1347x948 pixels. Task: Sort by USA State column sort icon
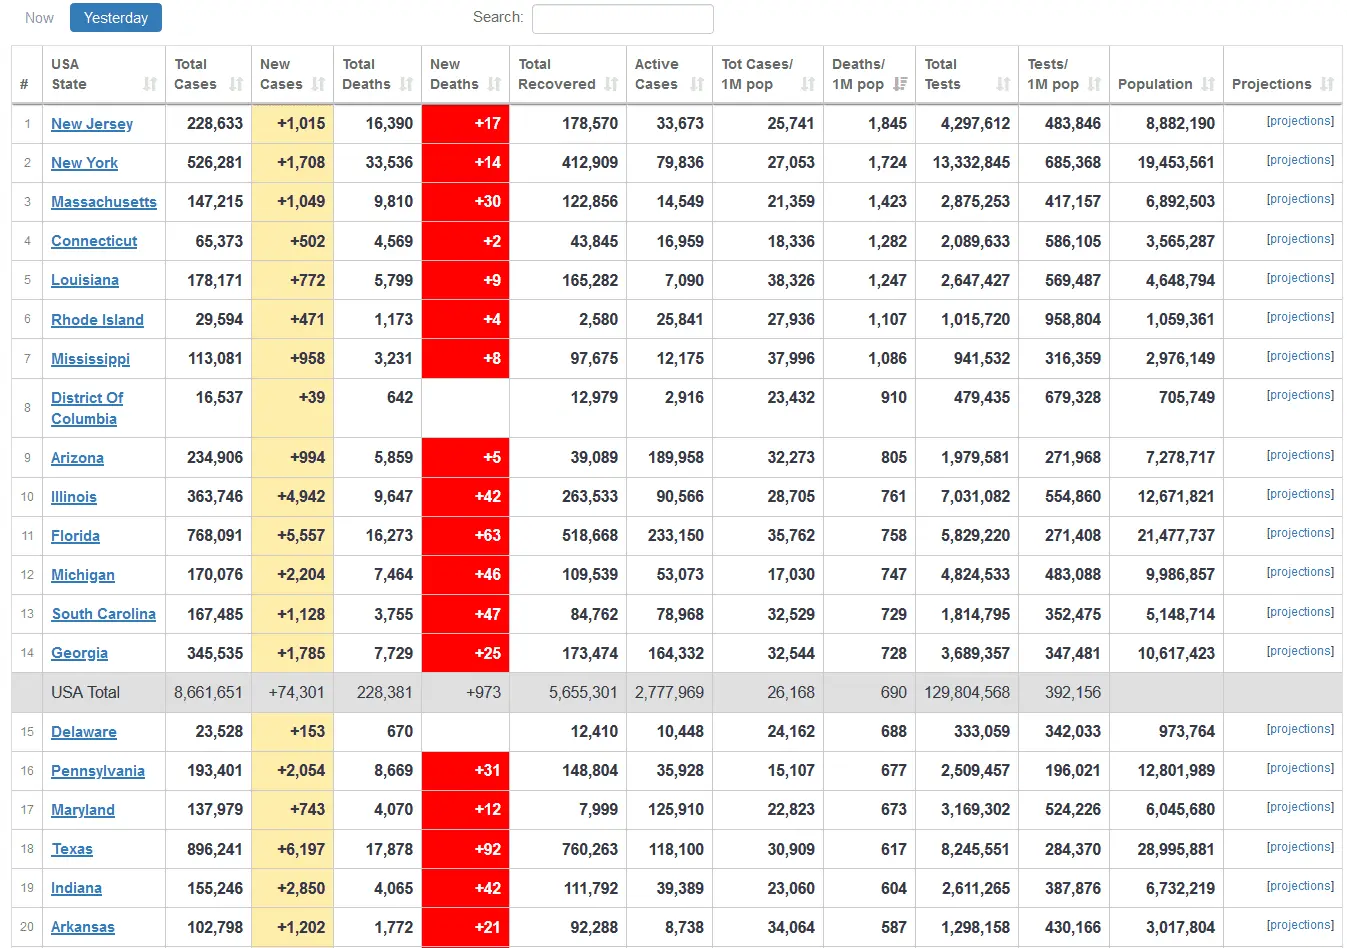click(x=150, y=85)
